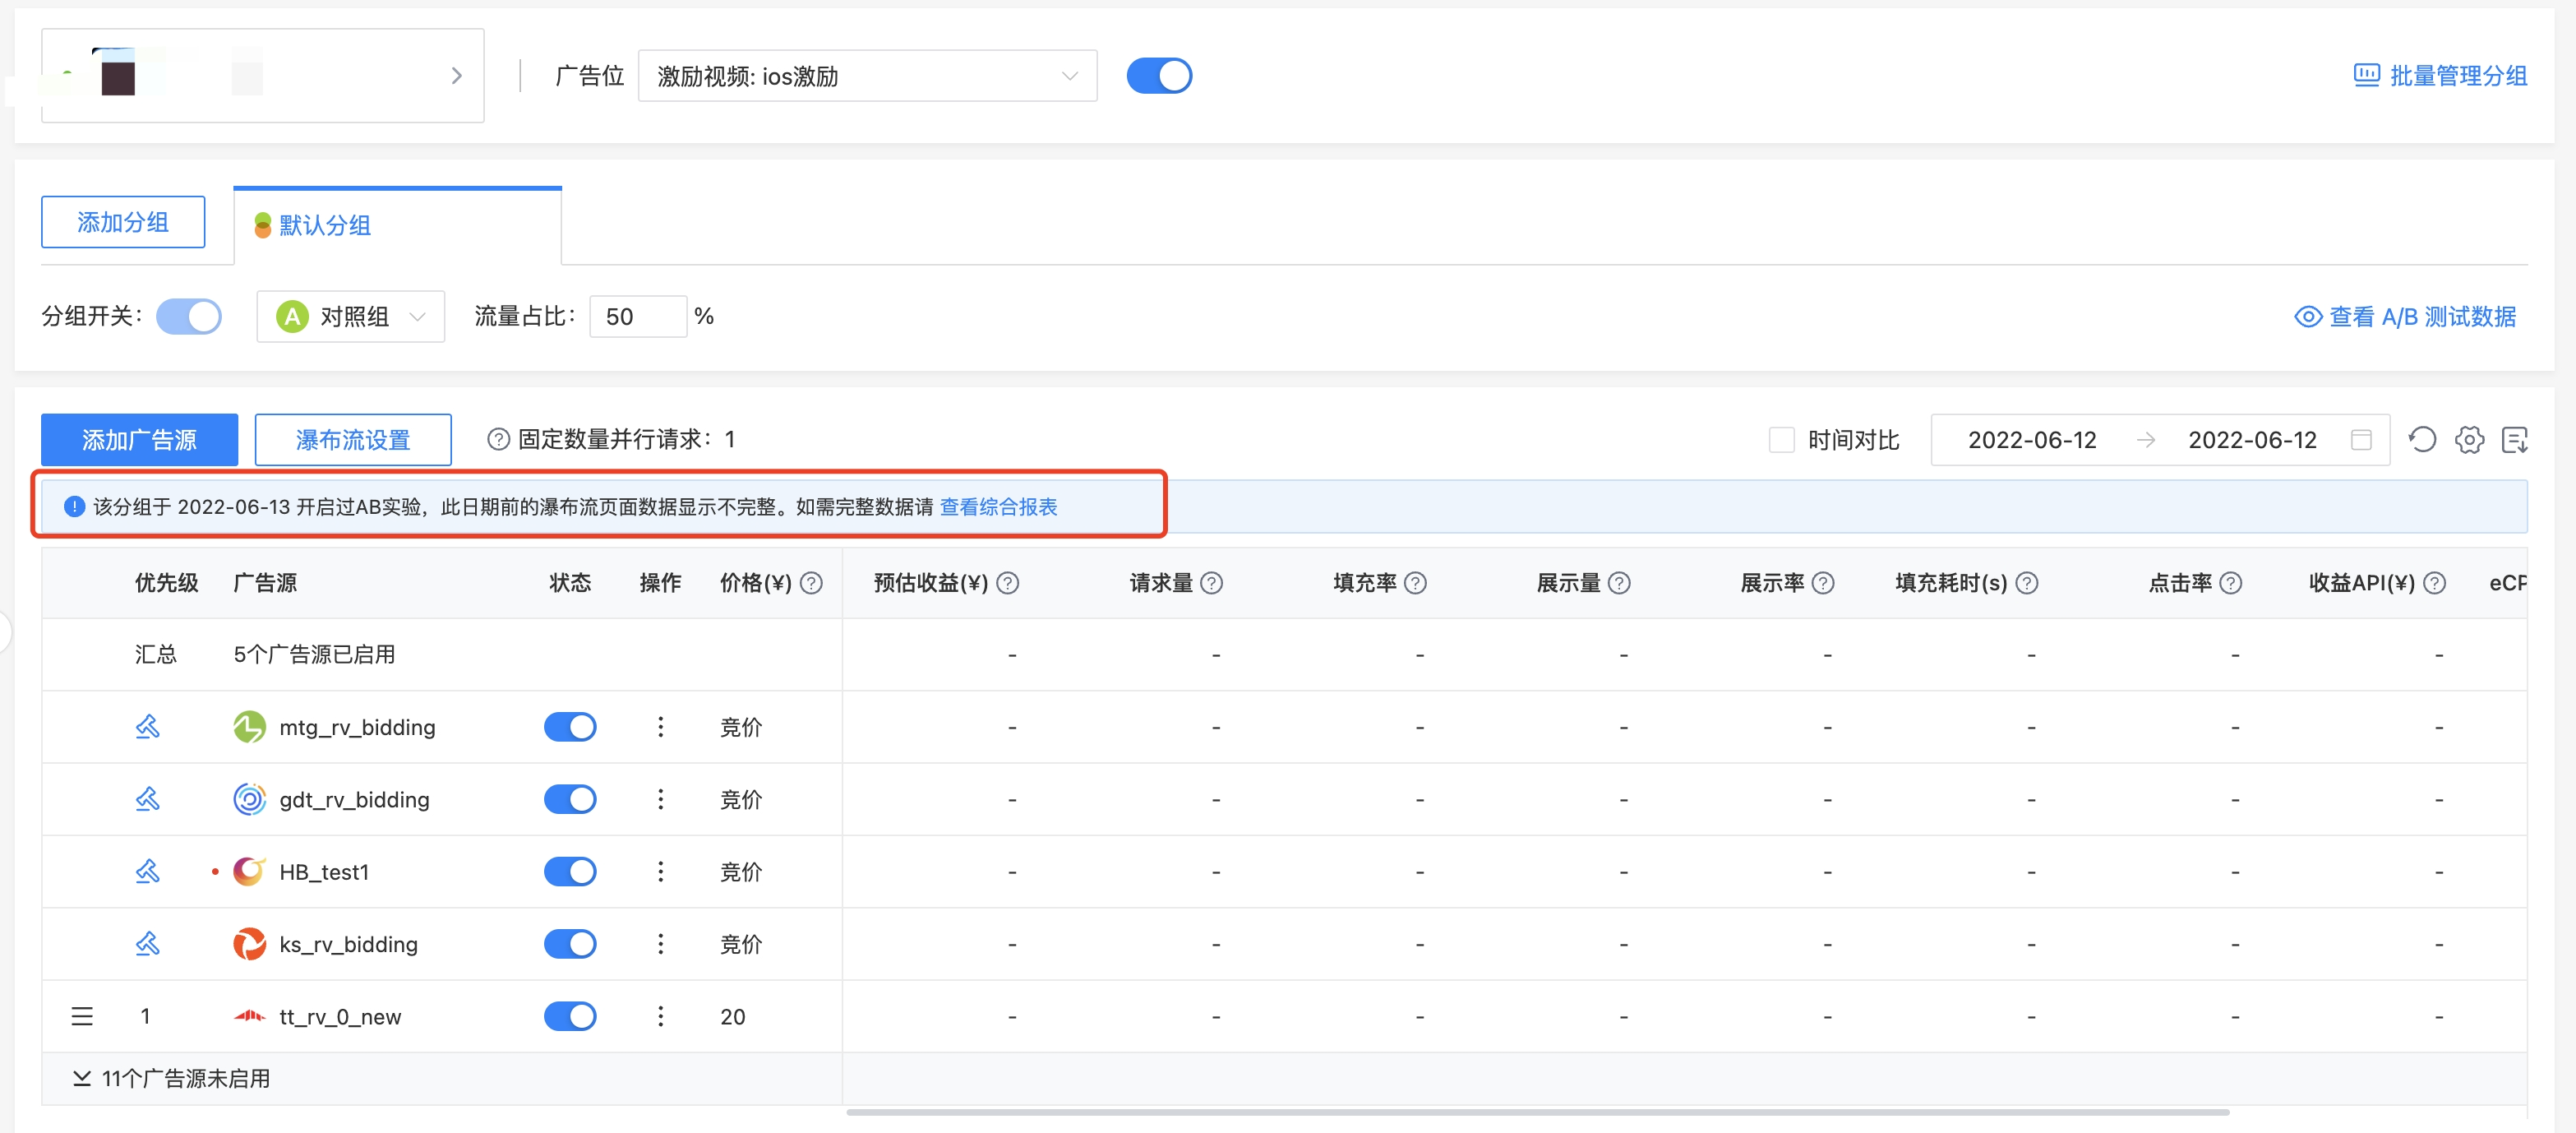Open the 查看综合报表 link
The image size is (2576, 1133).
[x=998, y=507]
